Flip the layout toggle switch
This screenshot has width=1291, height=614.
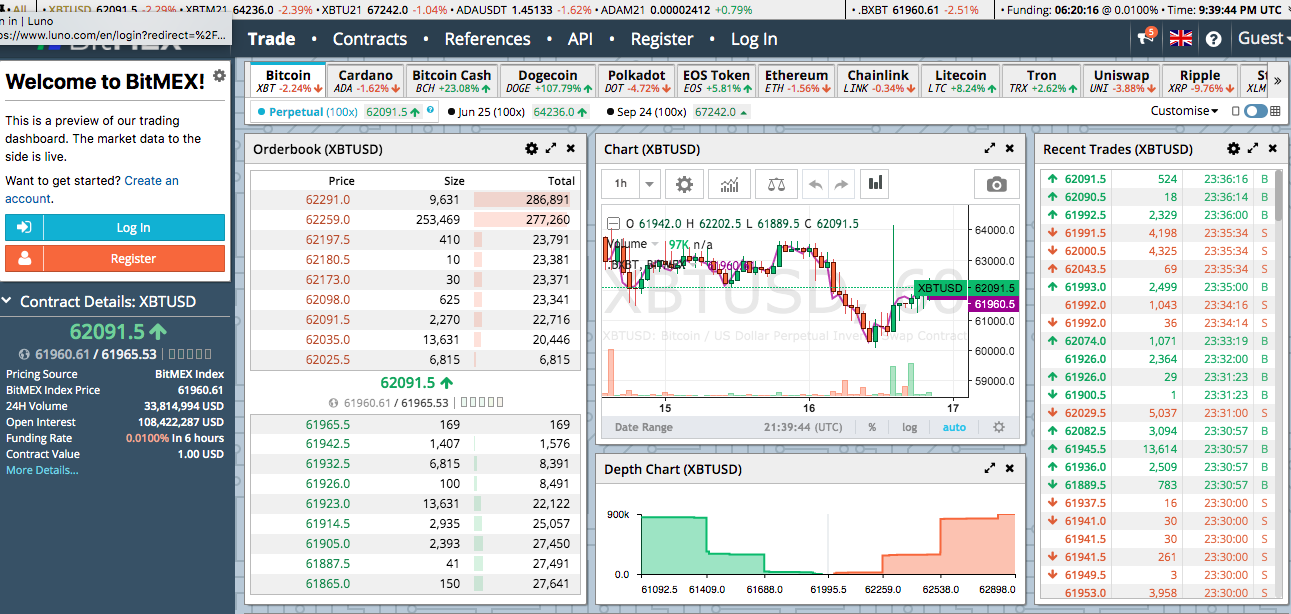coord(1255,112)
